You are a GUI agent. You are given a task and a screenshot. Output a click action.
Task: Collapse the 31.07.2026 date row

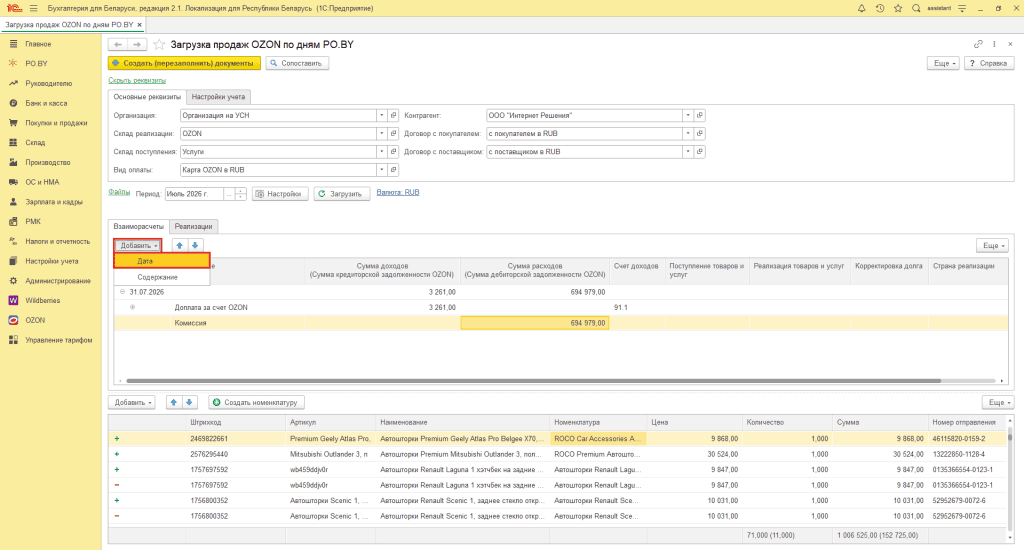pyautogui.click(x=122, y=292)
